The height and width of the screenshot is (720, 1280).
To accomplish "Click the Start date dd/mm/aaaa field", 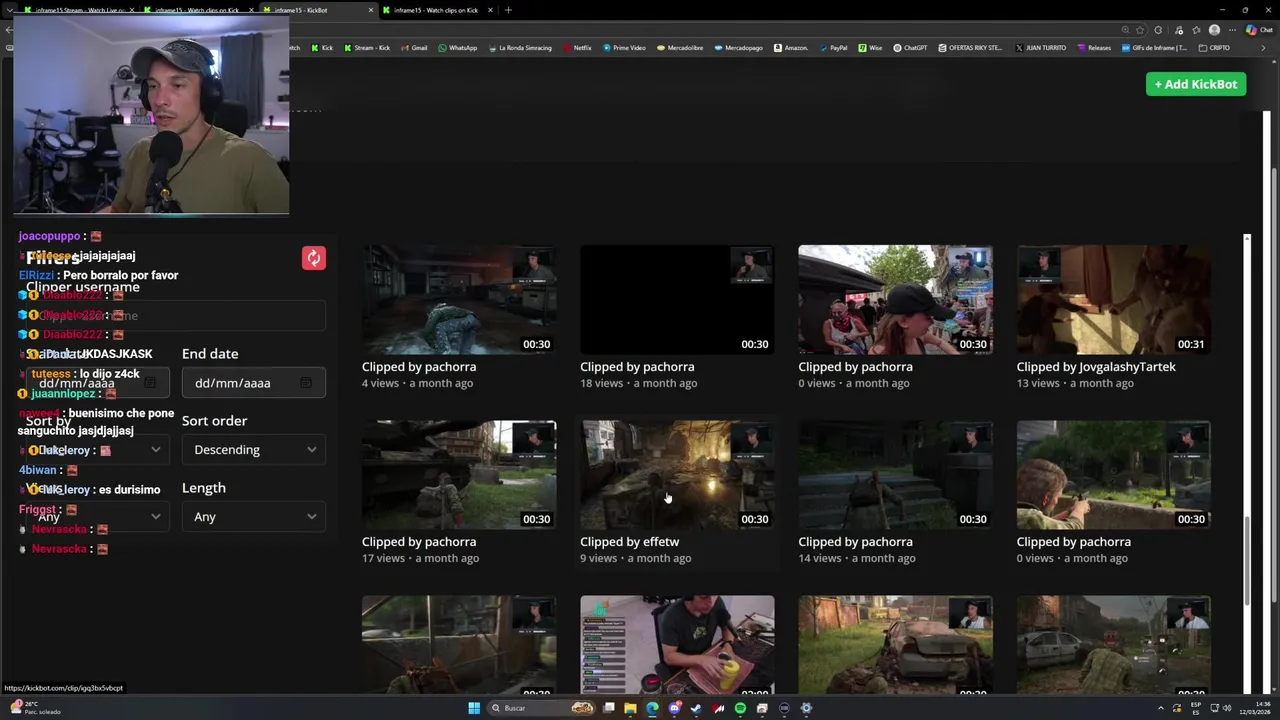I will pyautogui.click(x=97, y=383).
